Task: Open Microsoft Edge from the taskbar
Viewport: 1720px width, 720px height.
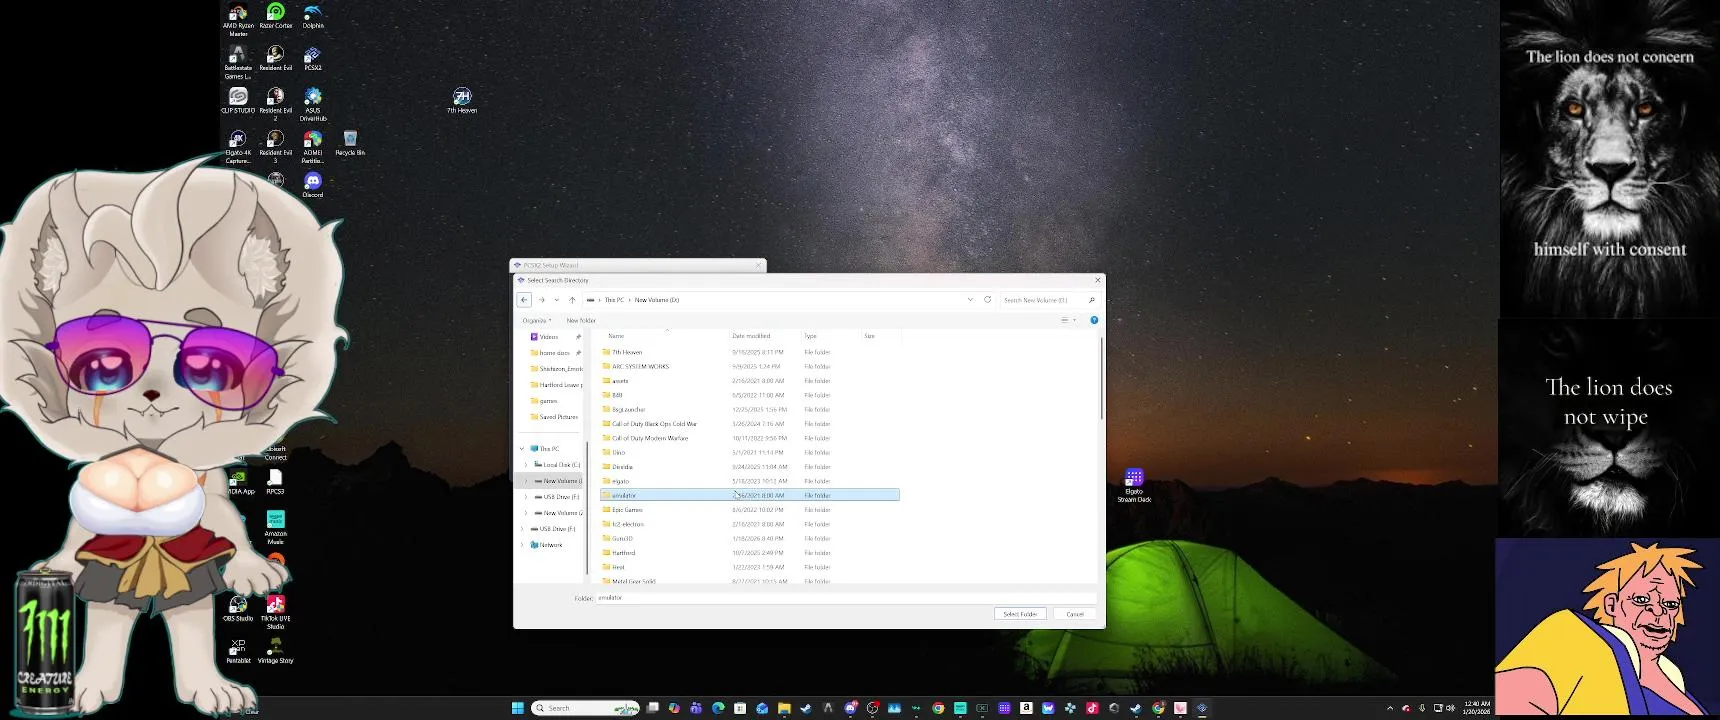Action: click(x=718, y=708)
